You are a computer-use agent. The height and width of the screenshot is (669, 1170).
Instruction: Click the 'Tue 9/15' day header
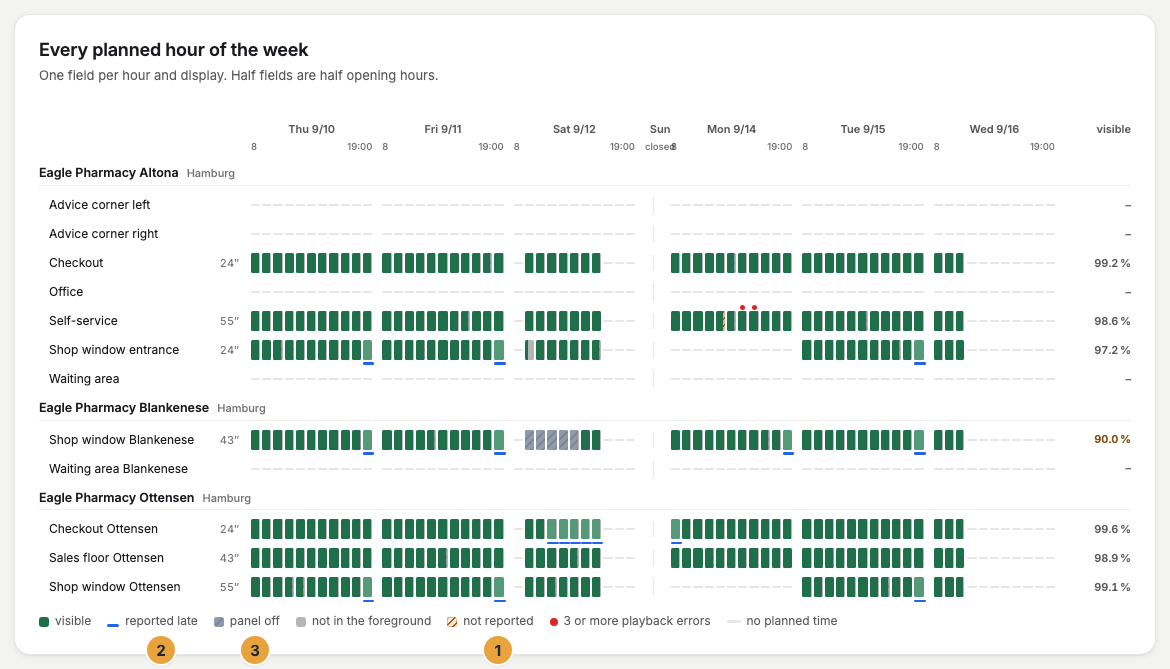click(863, 129)
